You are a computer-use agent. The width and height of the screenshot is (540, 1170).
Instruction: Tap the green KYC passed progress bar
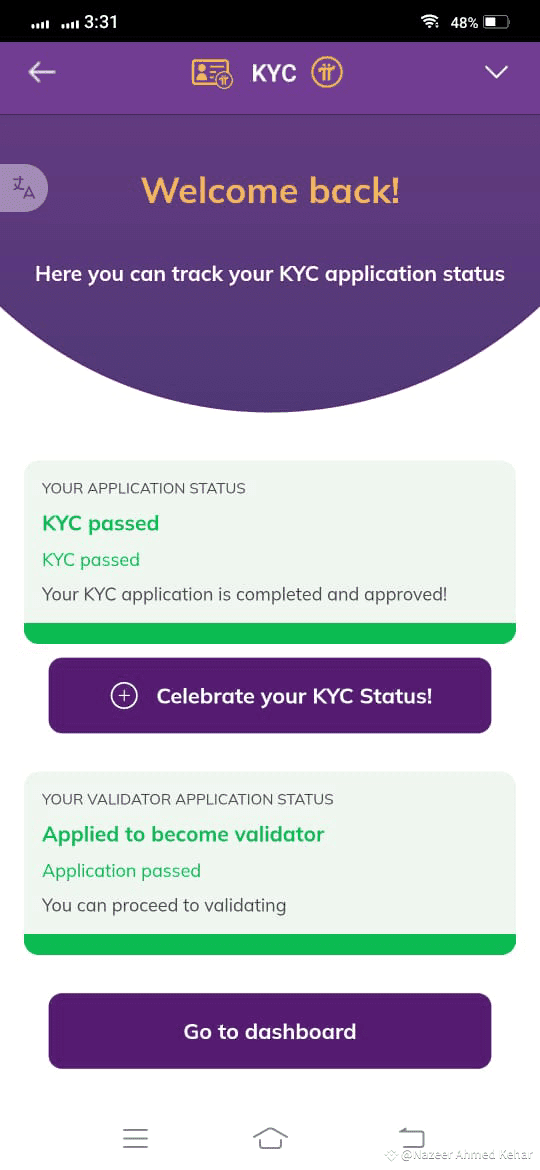(270, 634)
